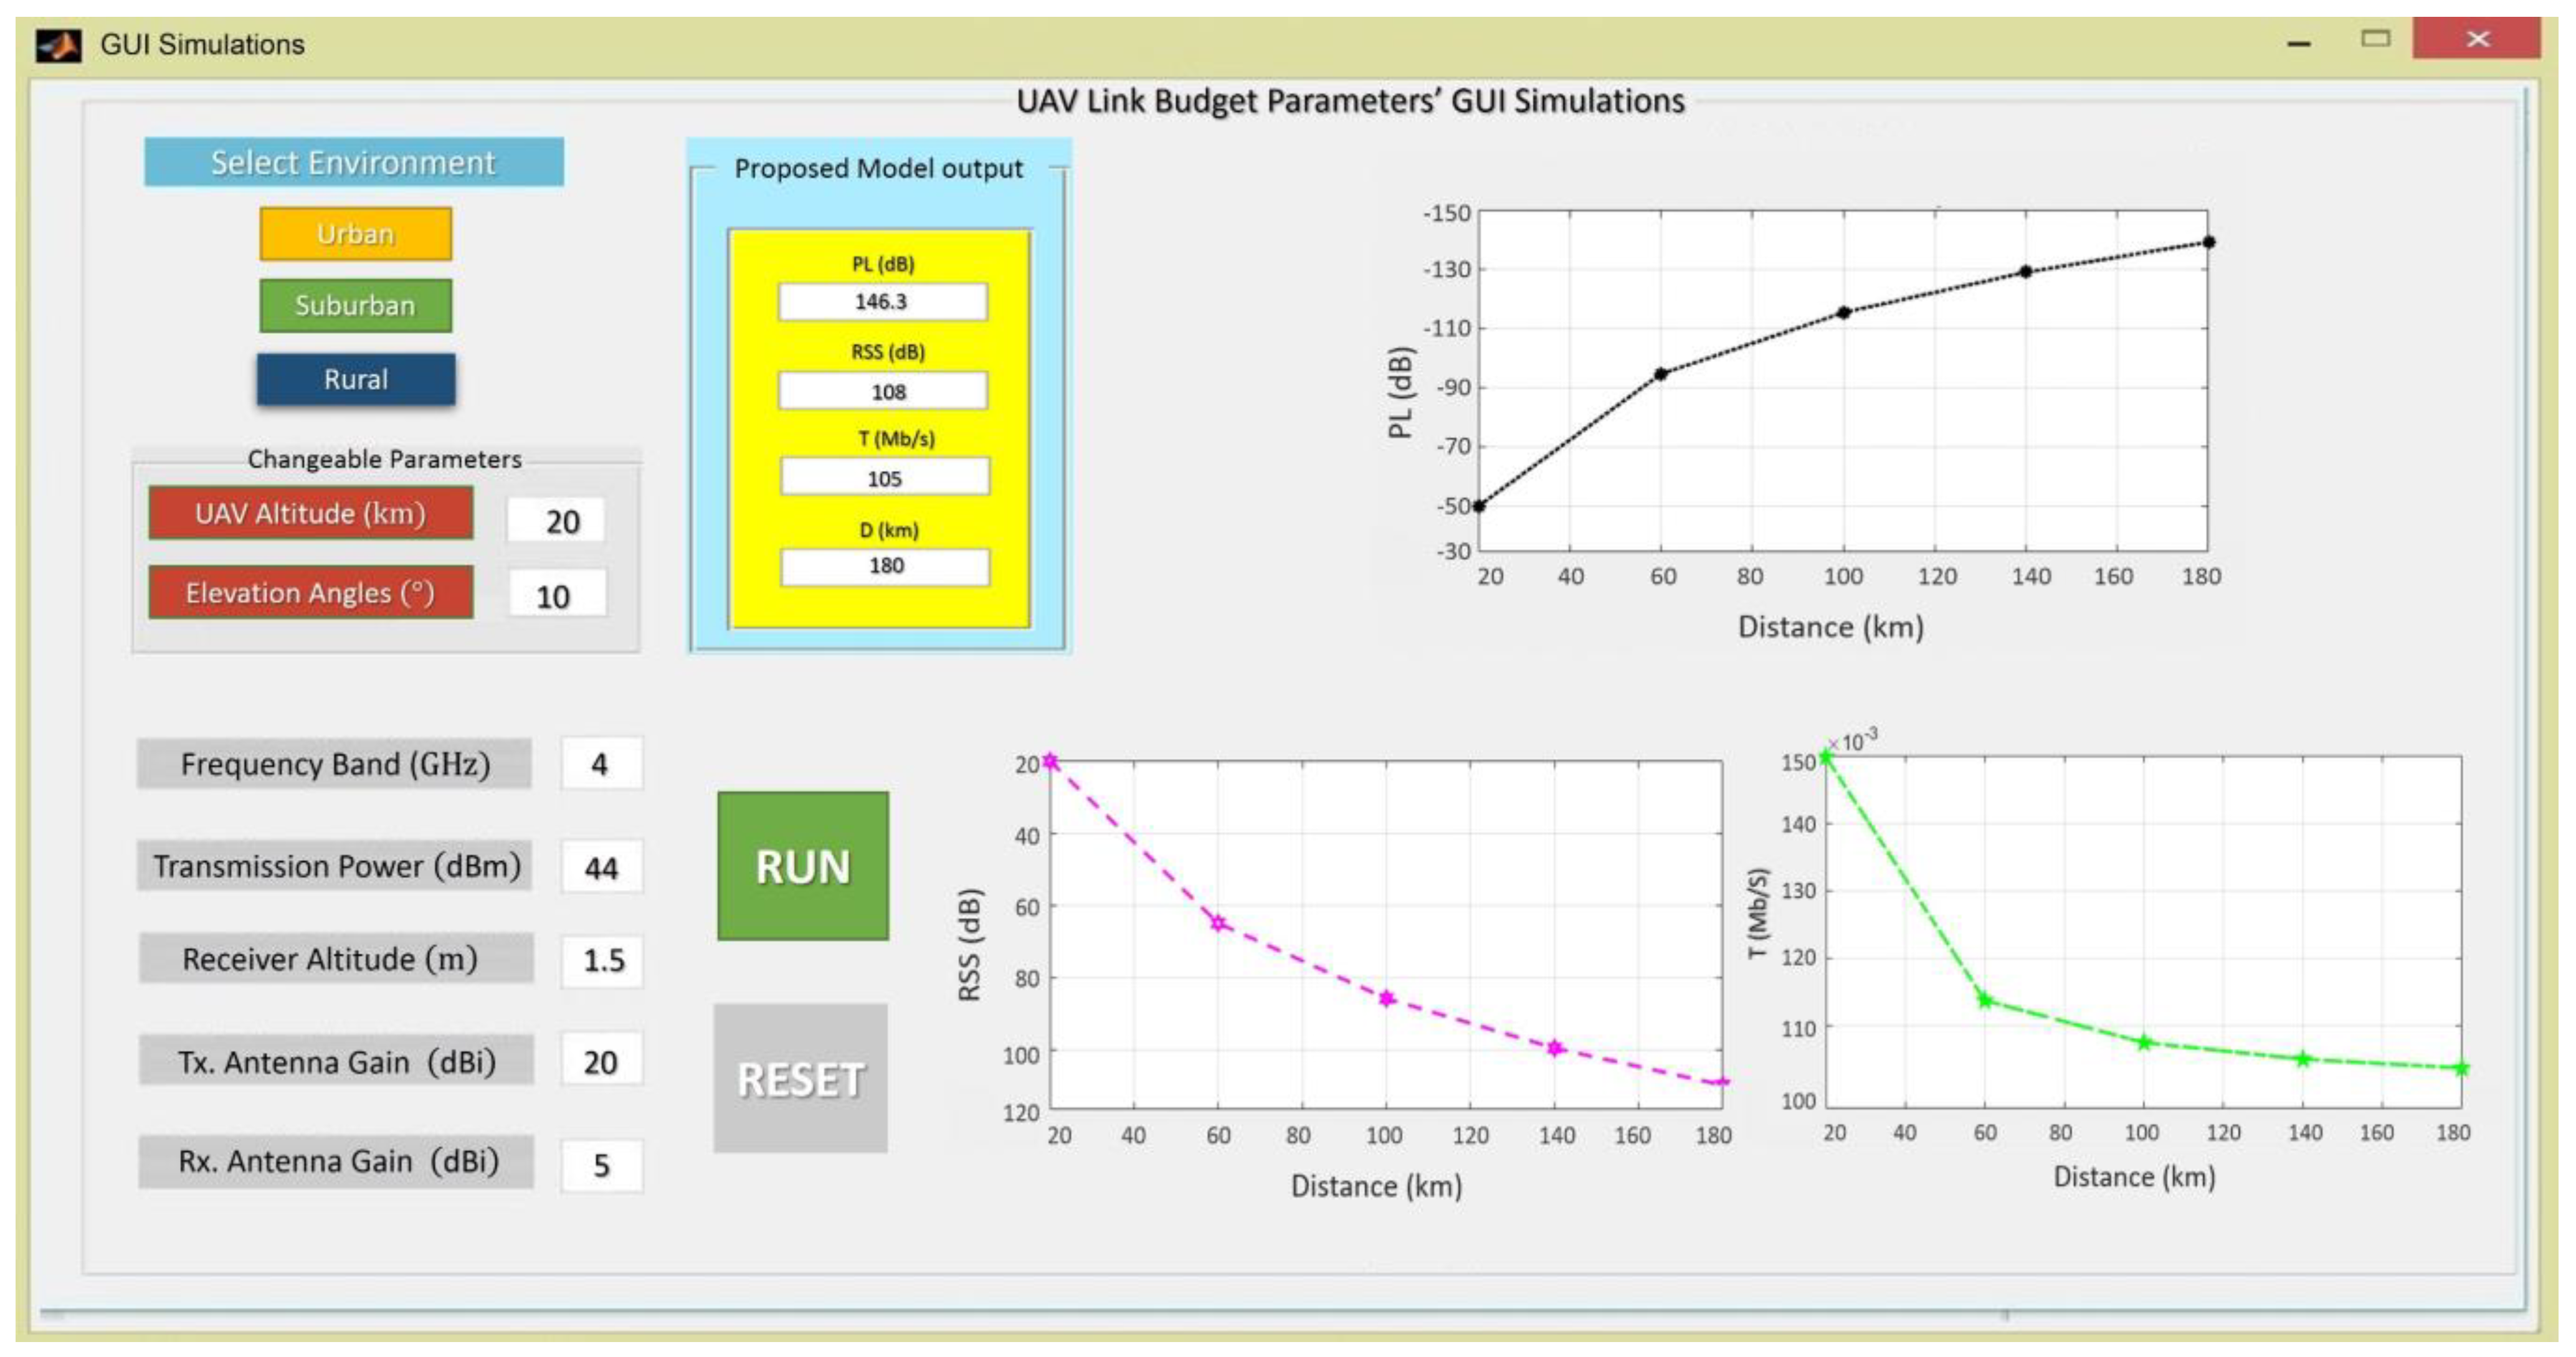Click the D (km) output field
This screenshot has height=1357, width=2576.
pyautogui.click(x=884, y=566)
